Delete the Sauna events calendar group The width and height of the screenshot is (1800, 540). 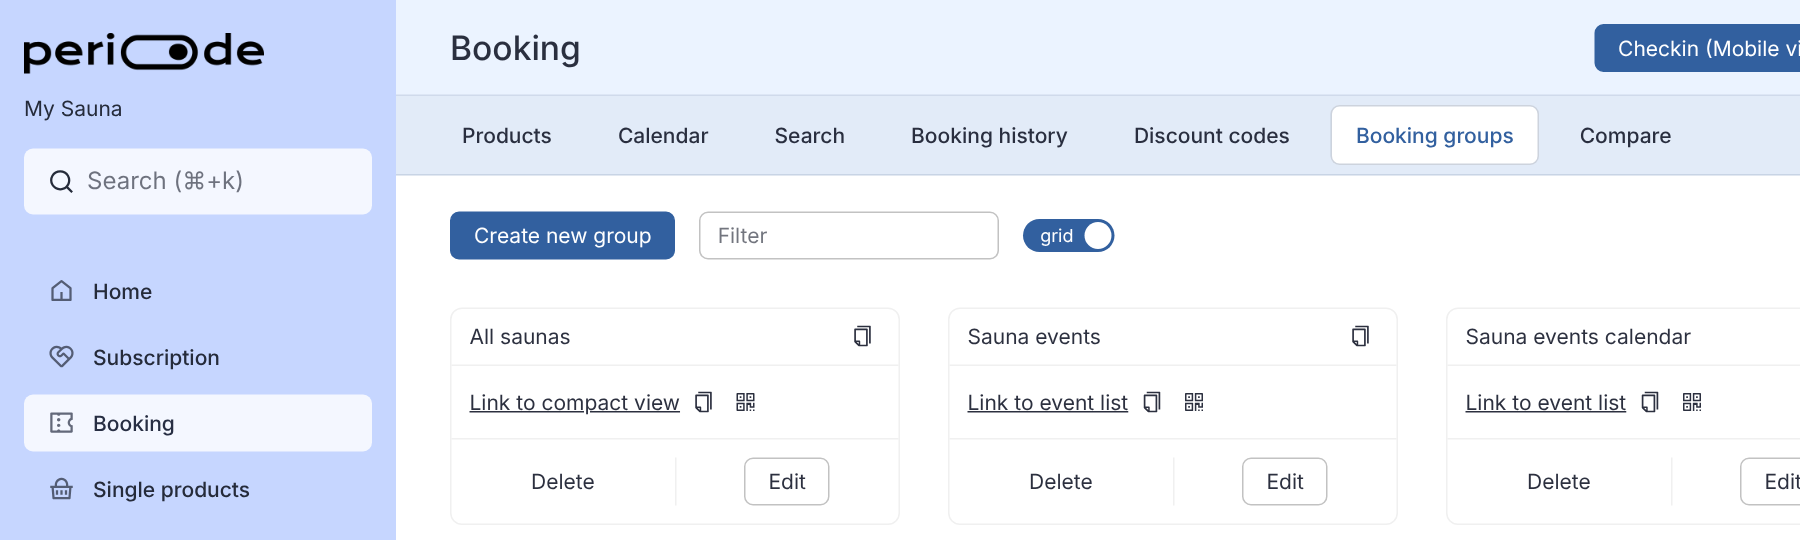click(1559, 481)
